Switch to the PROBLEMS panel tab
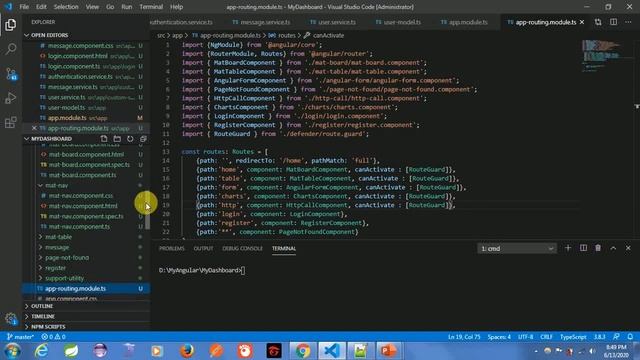640x360 pixels. point(172,248)
